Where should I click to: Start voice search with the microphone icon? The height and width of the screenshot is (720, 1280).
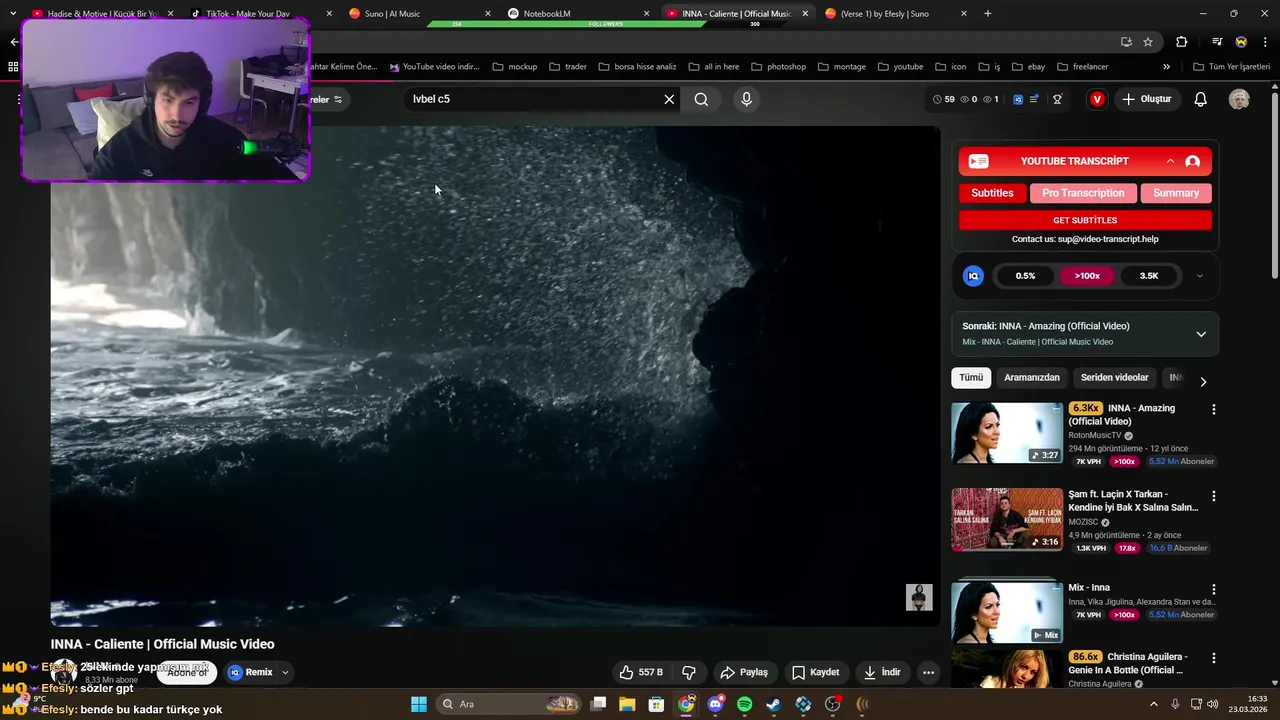(746, 99)
